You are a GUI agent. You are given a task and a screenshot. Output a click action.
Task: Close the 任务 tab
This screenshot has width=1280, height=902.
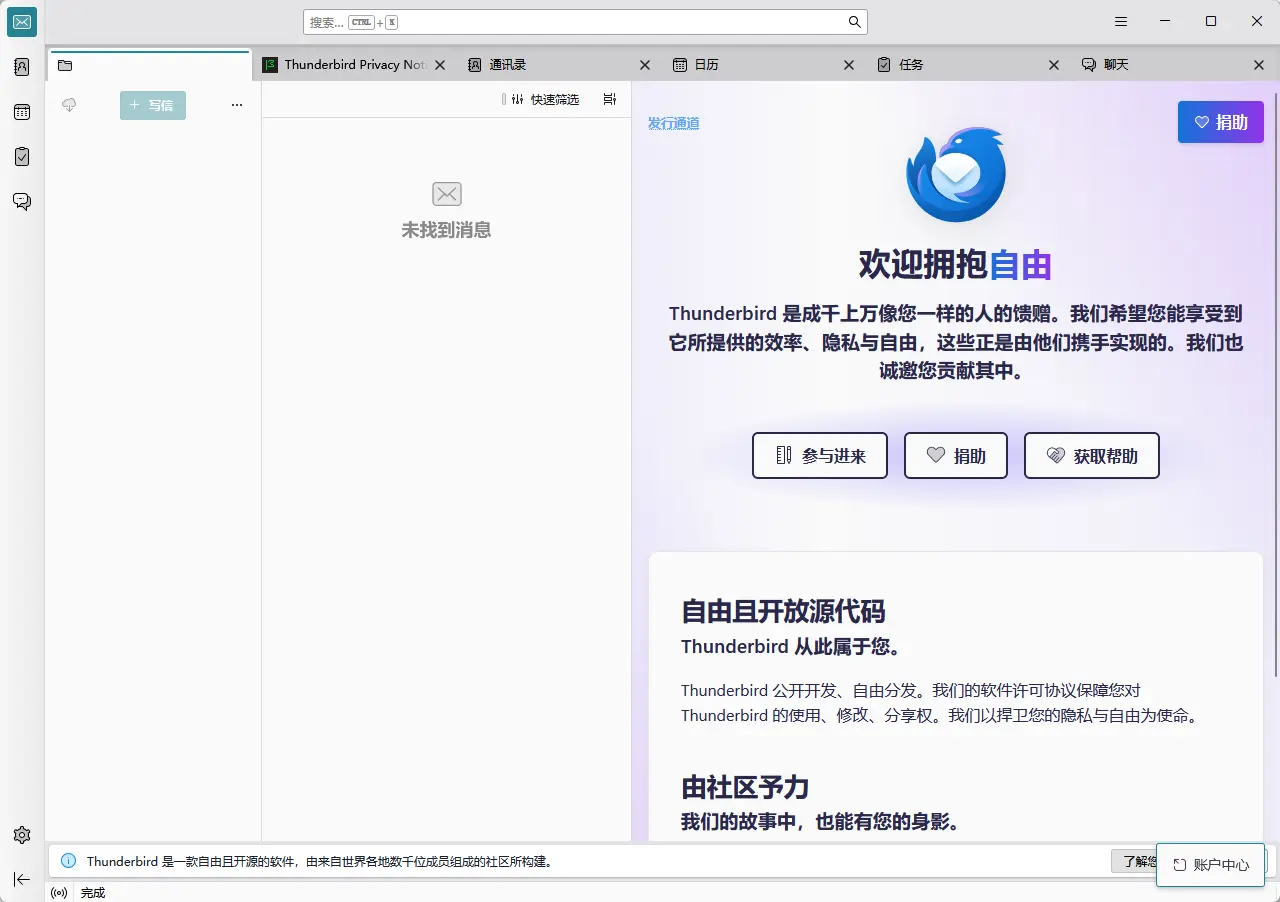(1054, 65)
